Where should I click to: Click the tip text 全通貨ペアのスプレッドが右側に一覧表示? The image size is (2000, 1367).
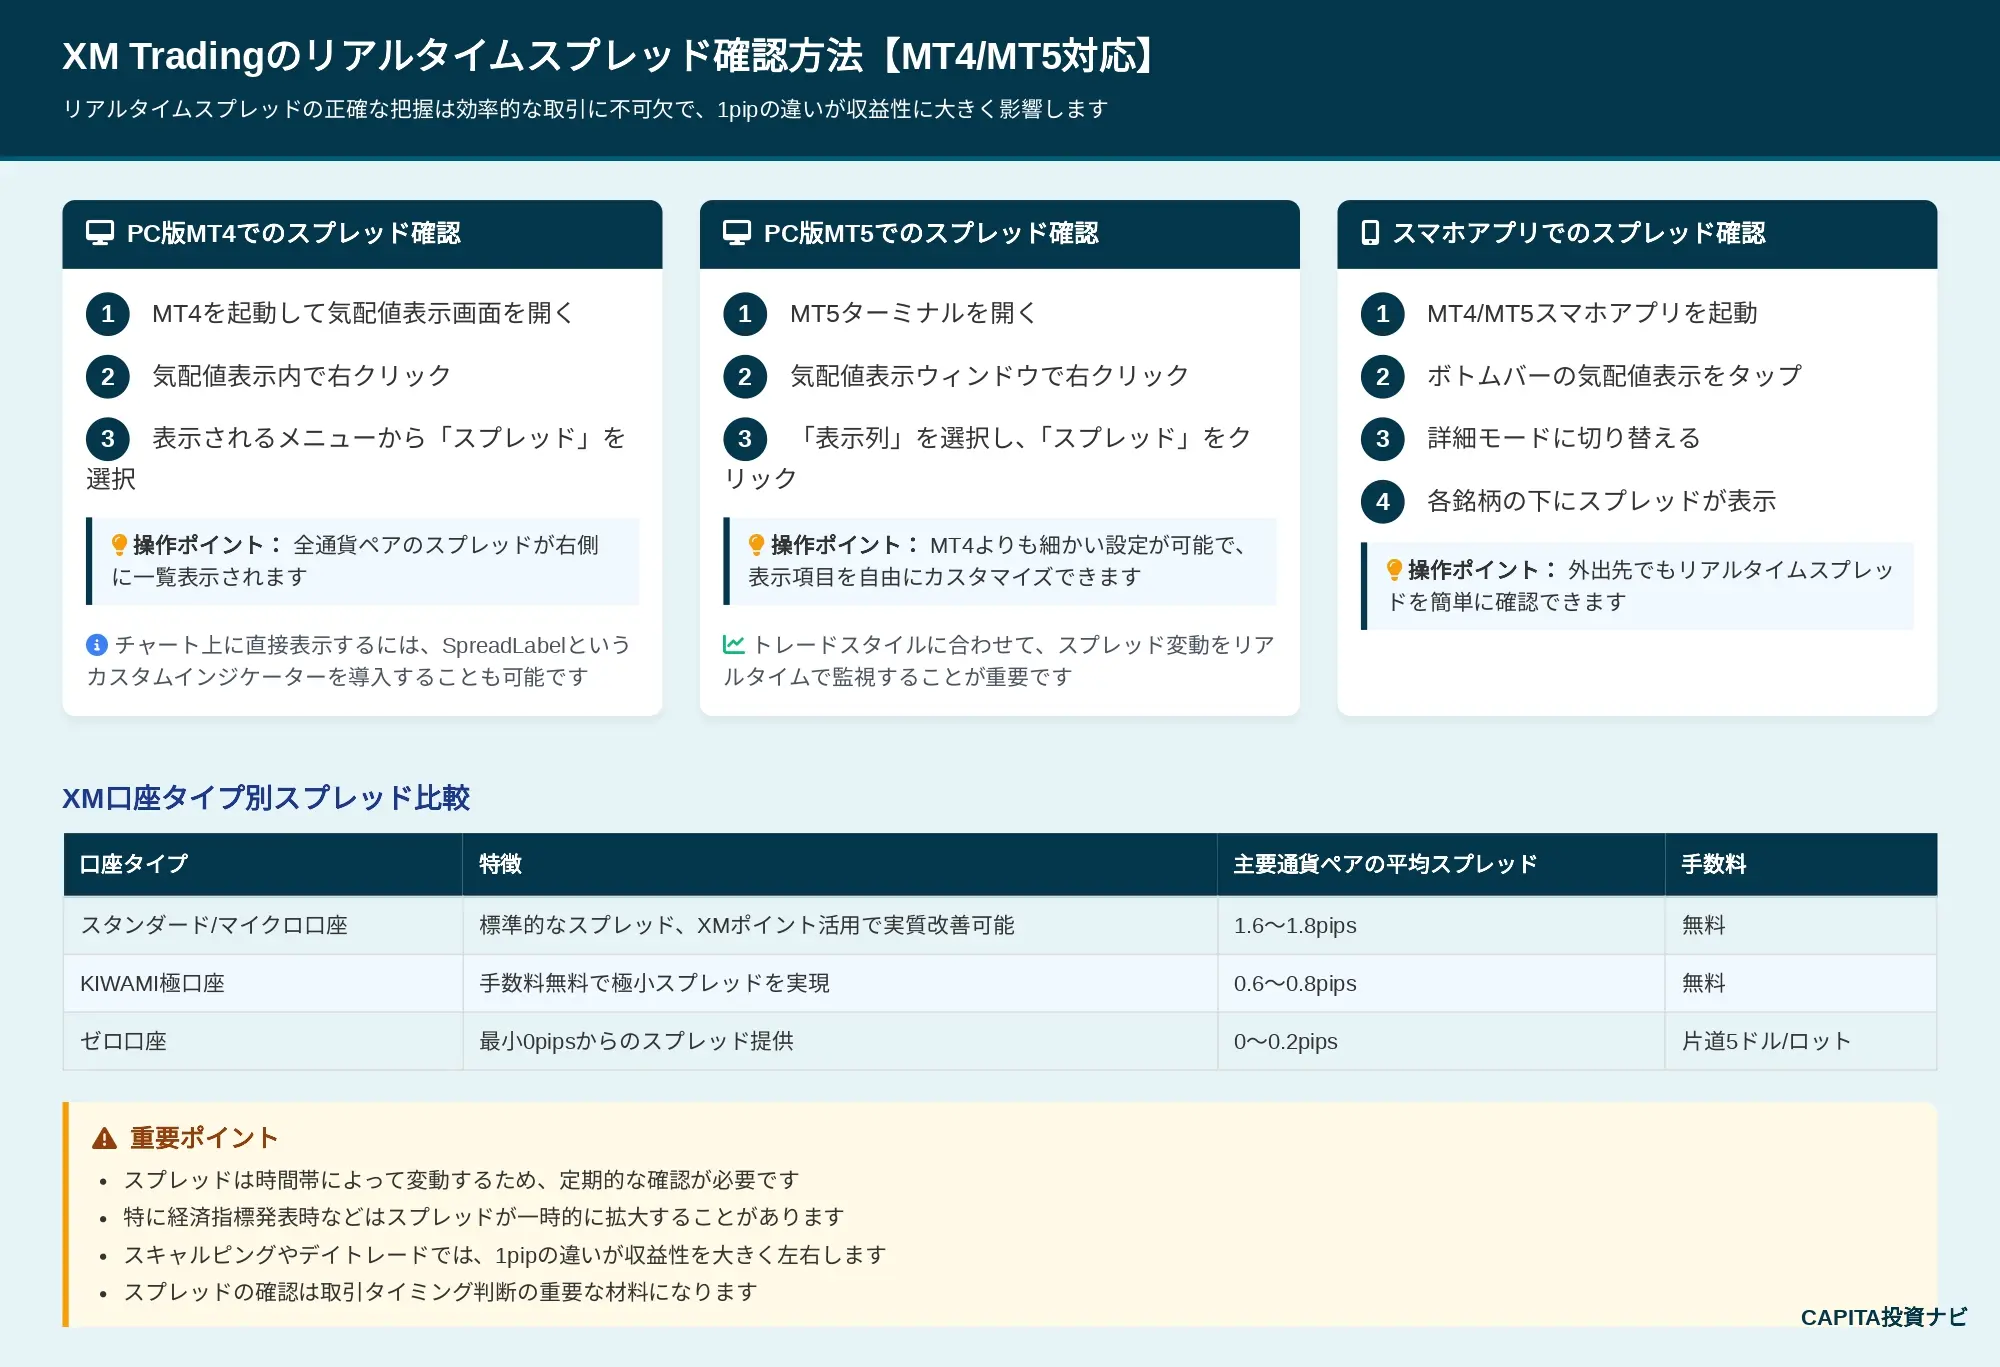click(x=355, y=561)
